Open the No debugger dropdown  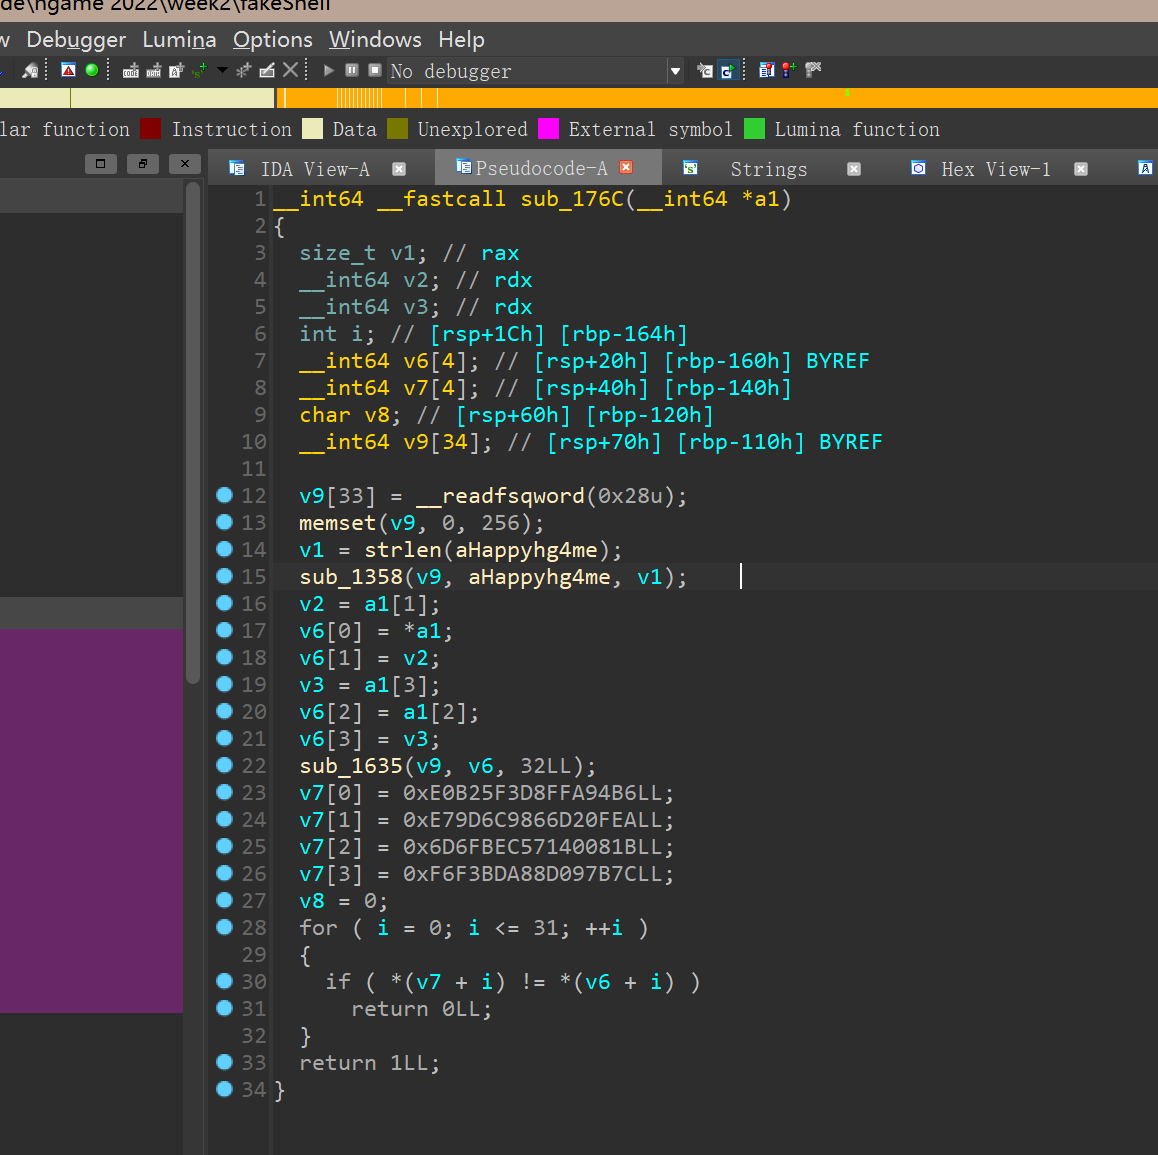coord(675,71)
